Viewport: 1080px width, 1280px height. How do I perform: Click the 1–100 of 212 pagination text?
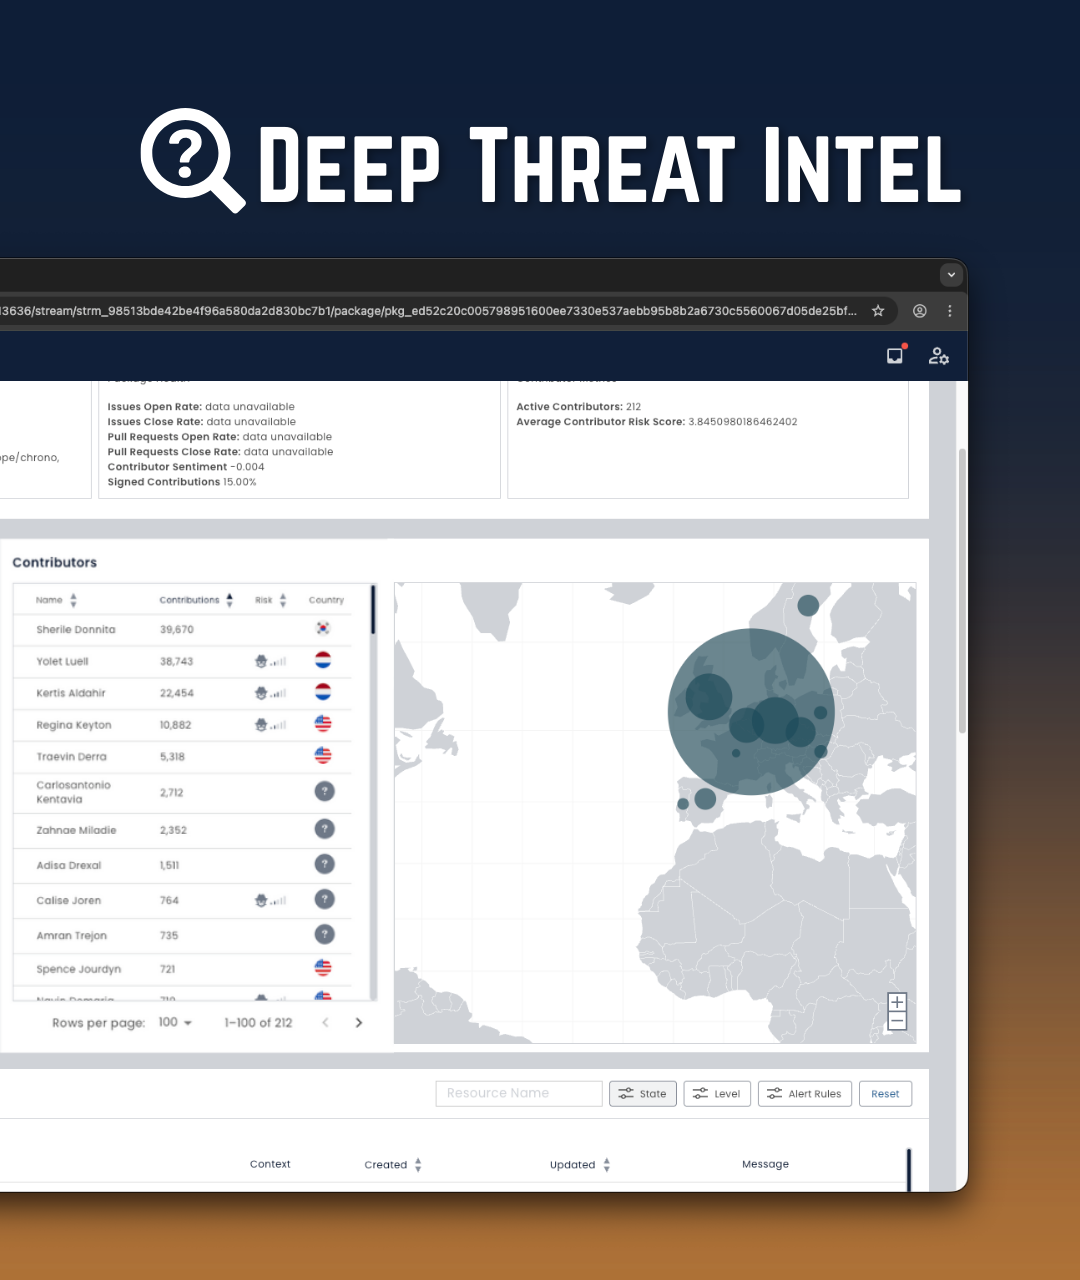click(x=258, y=1023)
